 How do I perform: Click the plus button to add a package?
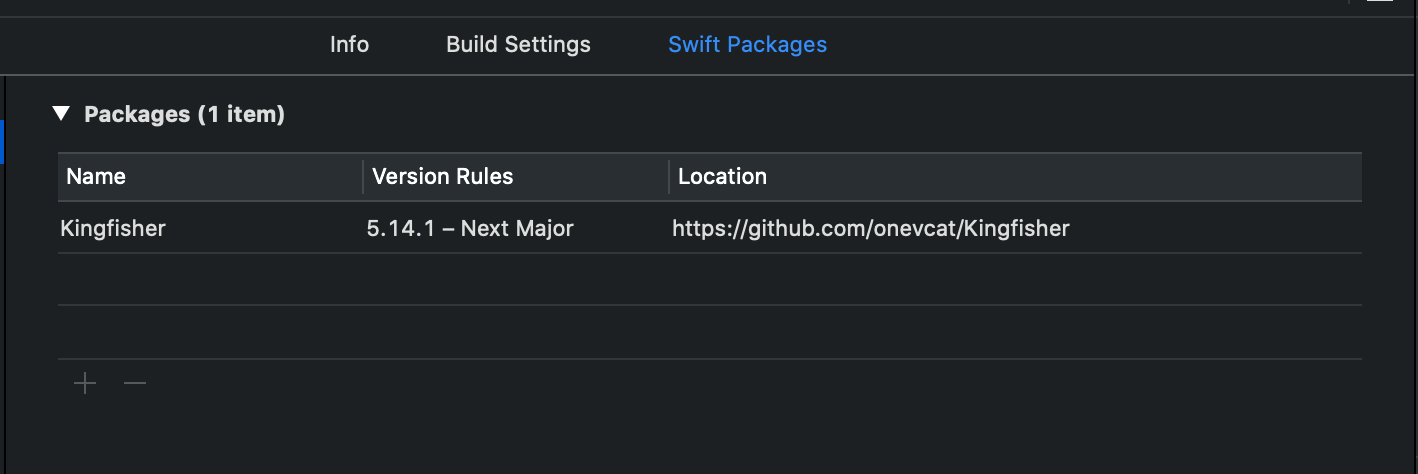point(85,383)
